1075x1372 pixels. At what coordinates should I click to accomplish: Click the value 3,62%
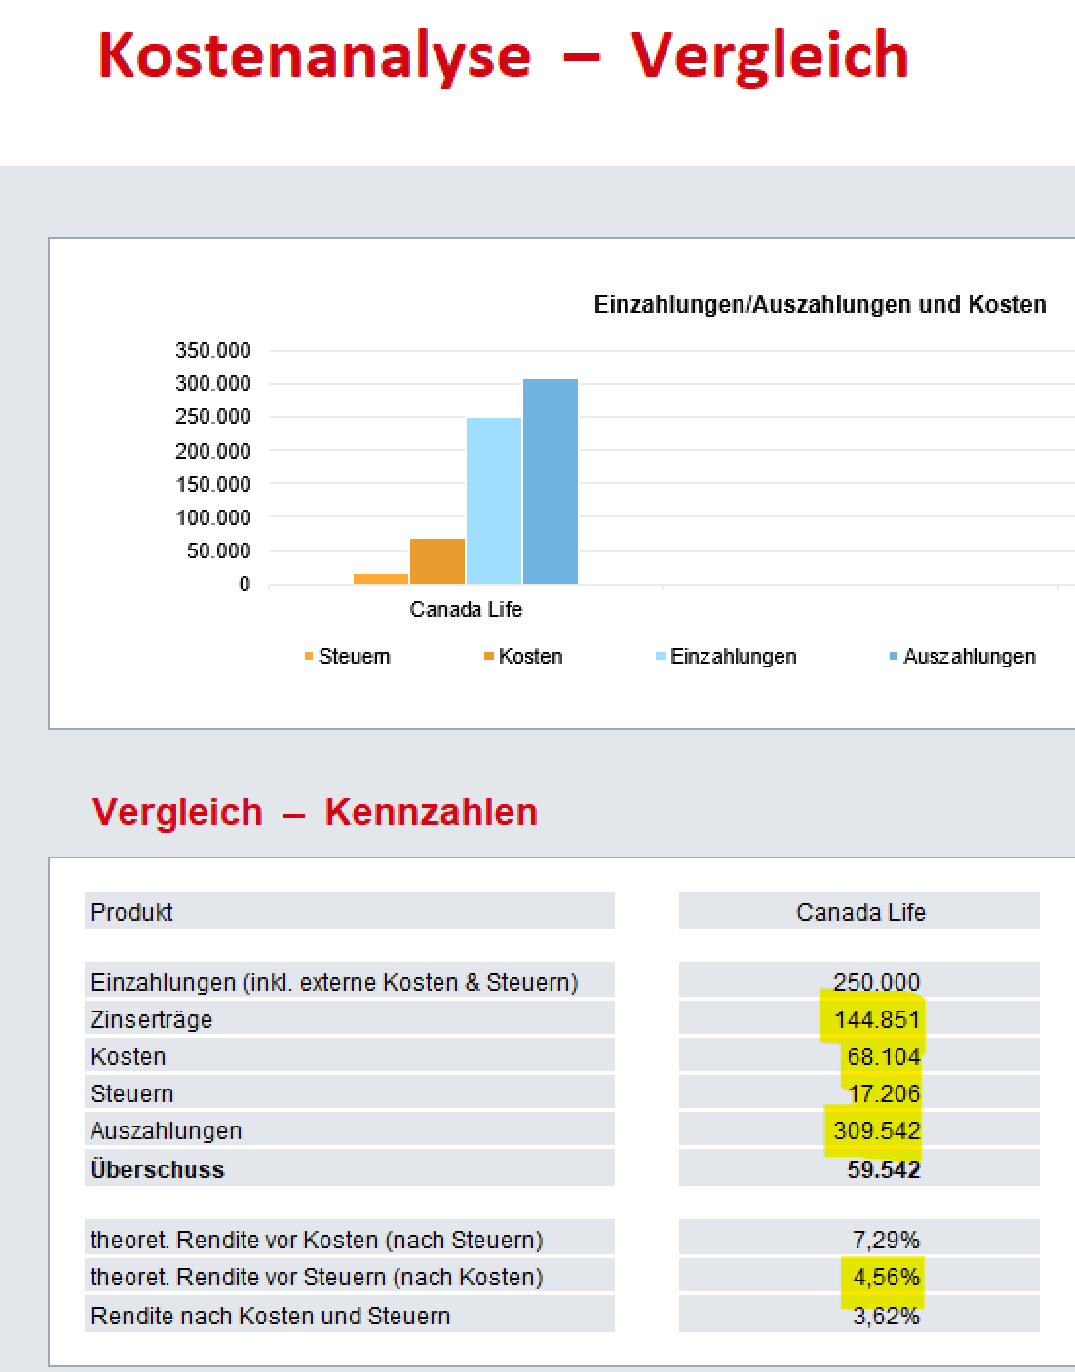coord(886,1315)
